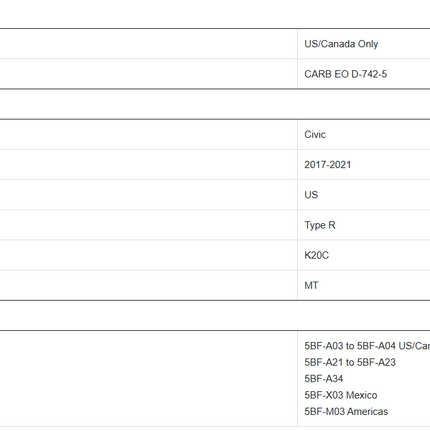Select the 5BF-X03 Mexico entry

(x=340, y=395)
